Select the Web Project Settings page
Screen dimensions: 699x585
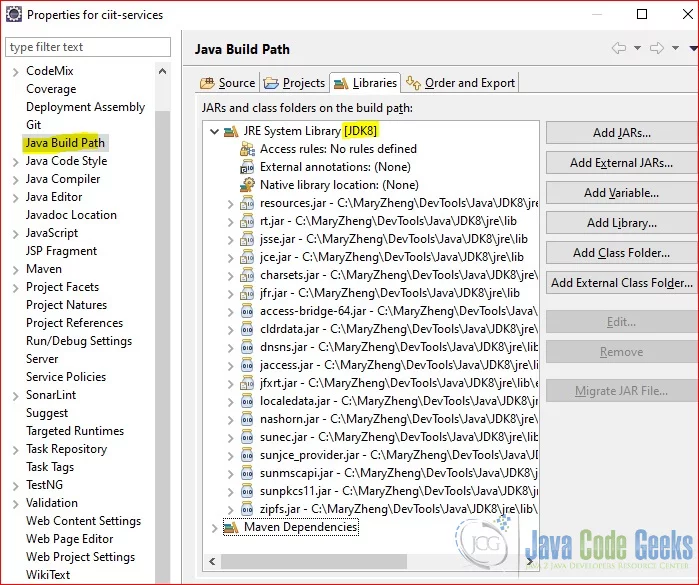[x=80, y=557]
